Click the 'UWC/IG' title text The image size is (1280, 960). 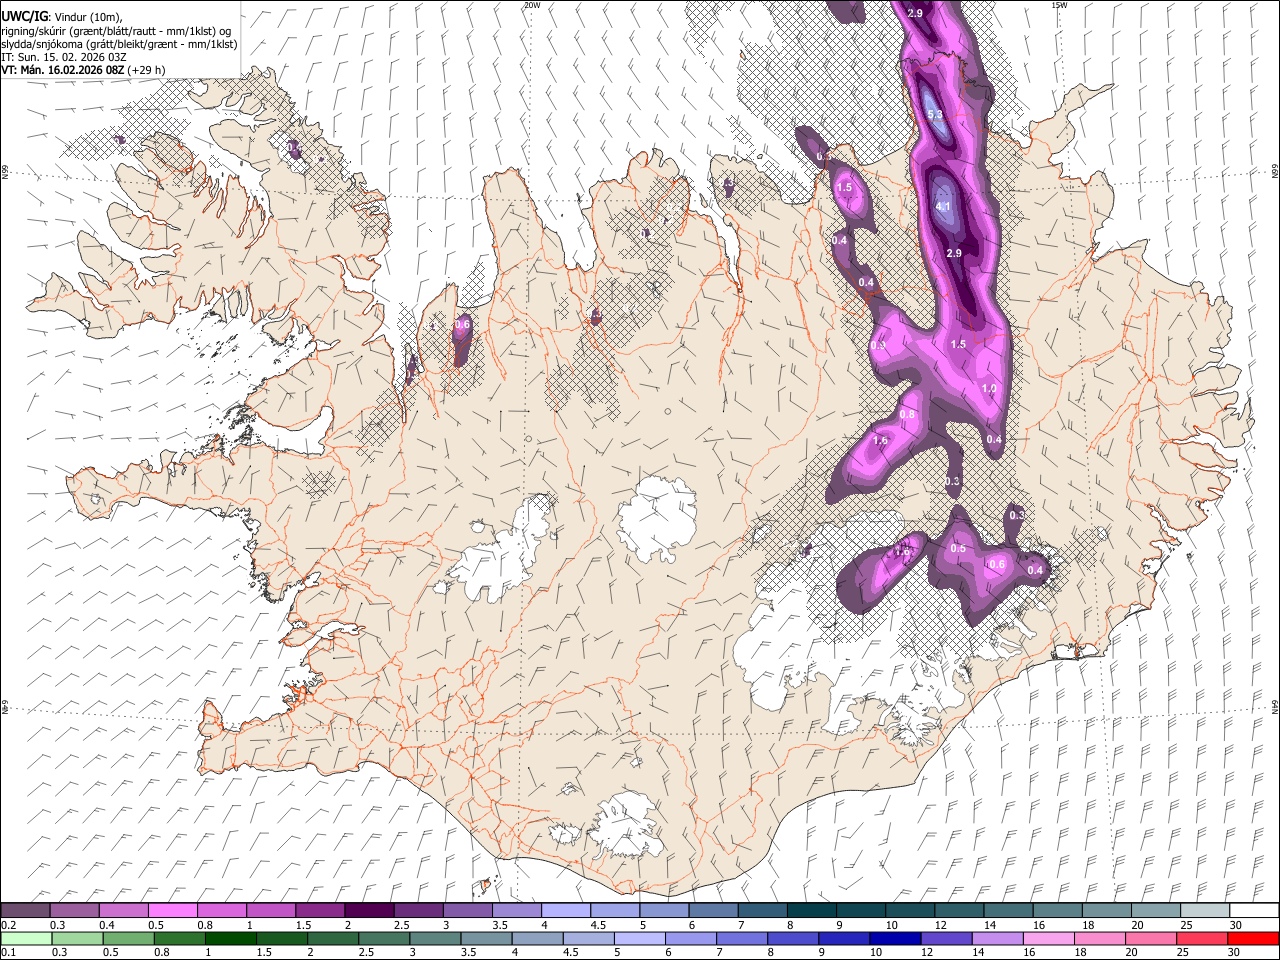tap(24, 16)
